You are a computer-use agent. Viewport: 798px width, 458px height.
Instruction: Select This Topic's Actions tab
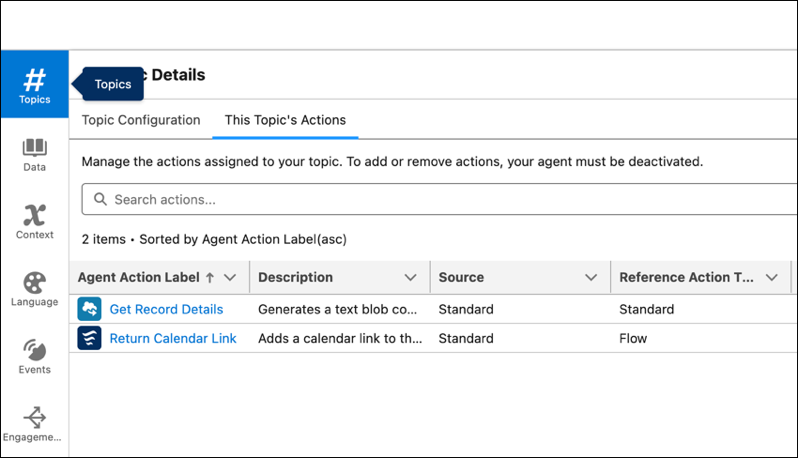(285, 120)
